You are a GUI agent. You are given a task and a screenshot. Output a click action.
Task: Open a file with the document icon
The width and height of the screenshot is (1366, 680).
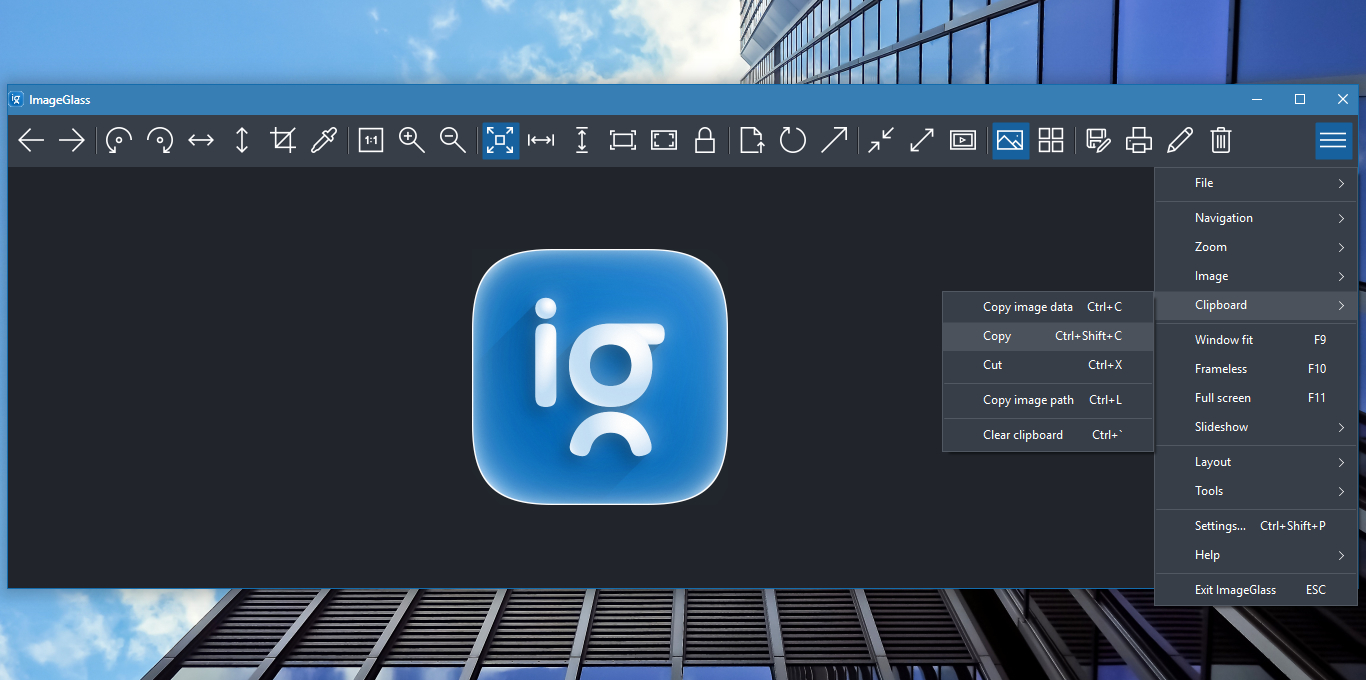752,141
